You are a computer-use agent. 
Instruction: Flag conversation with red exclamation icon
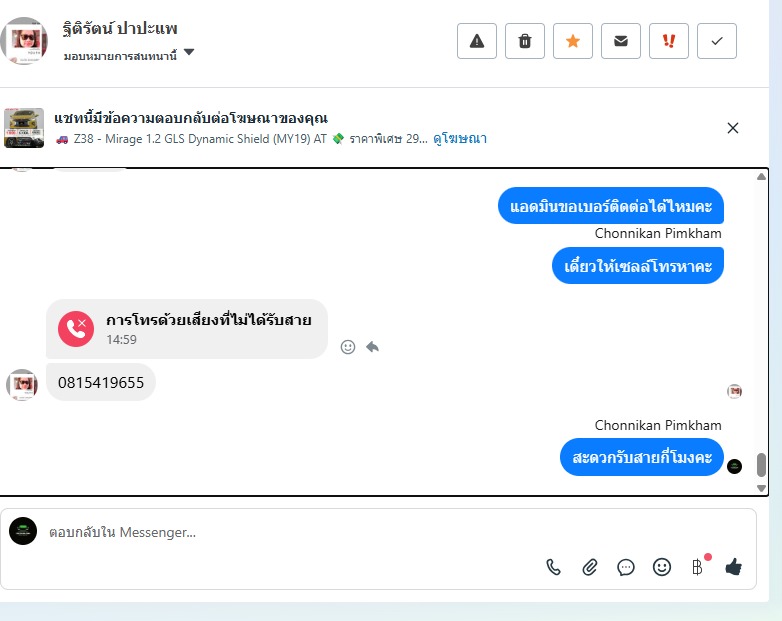669,41
